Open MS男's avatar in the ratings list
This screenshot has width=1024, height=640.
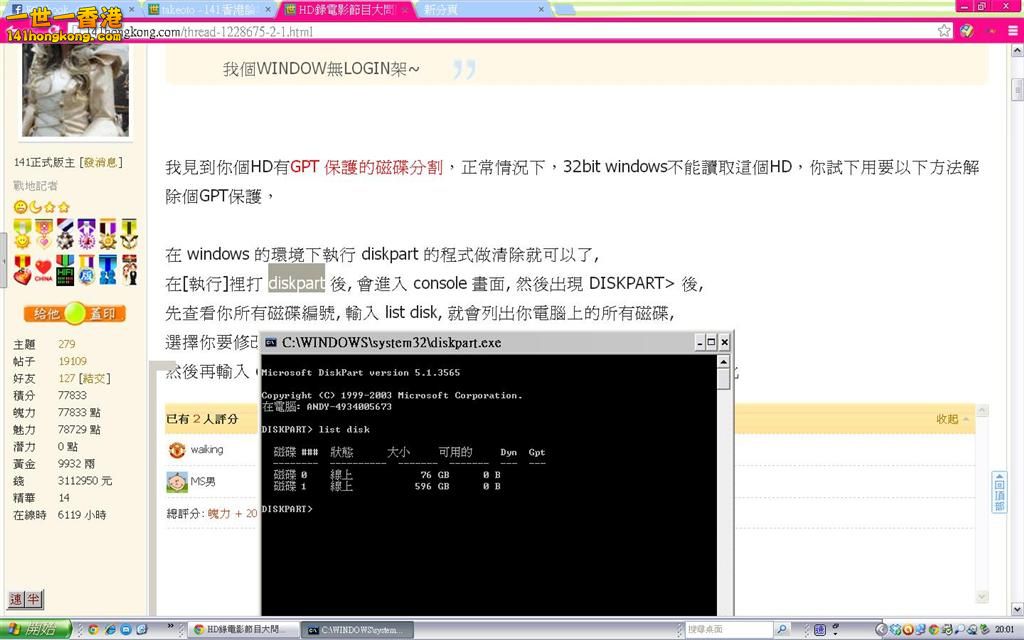click(176, 482)
